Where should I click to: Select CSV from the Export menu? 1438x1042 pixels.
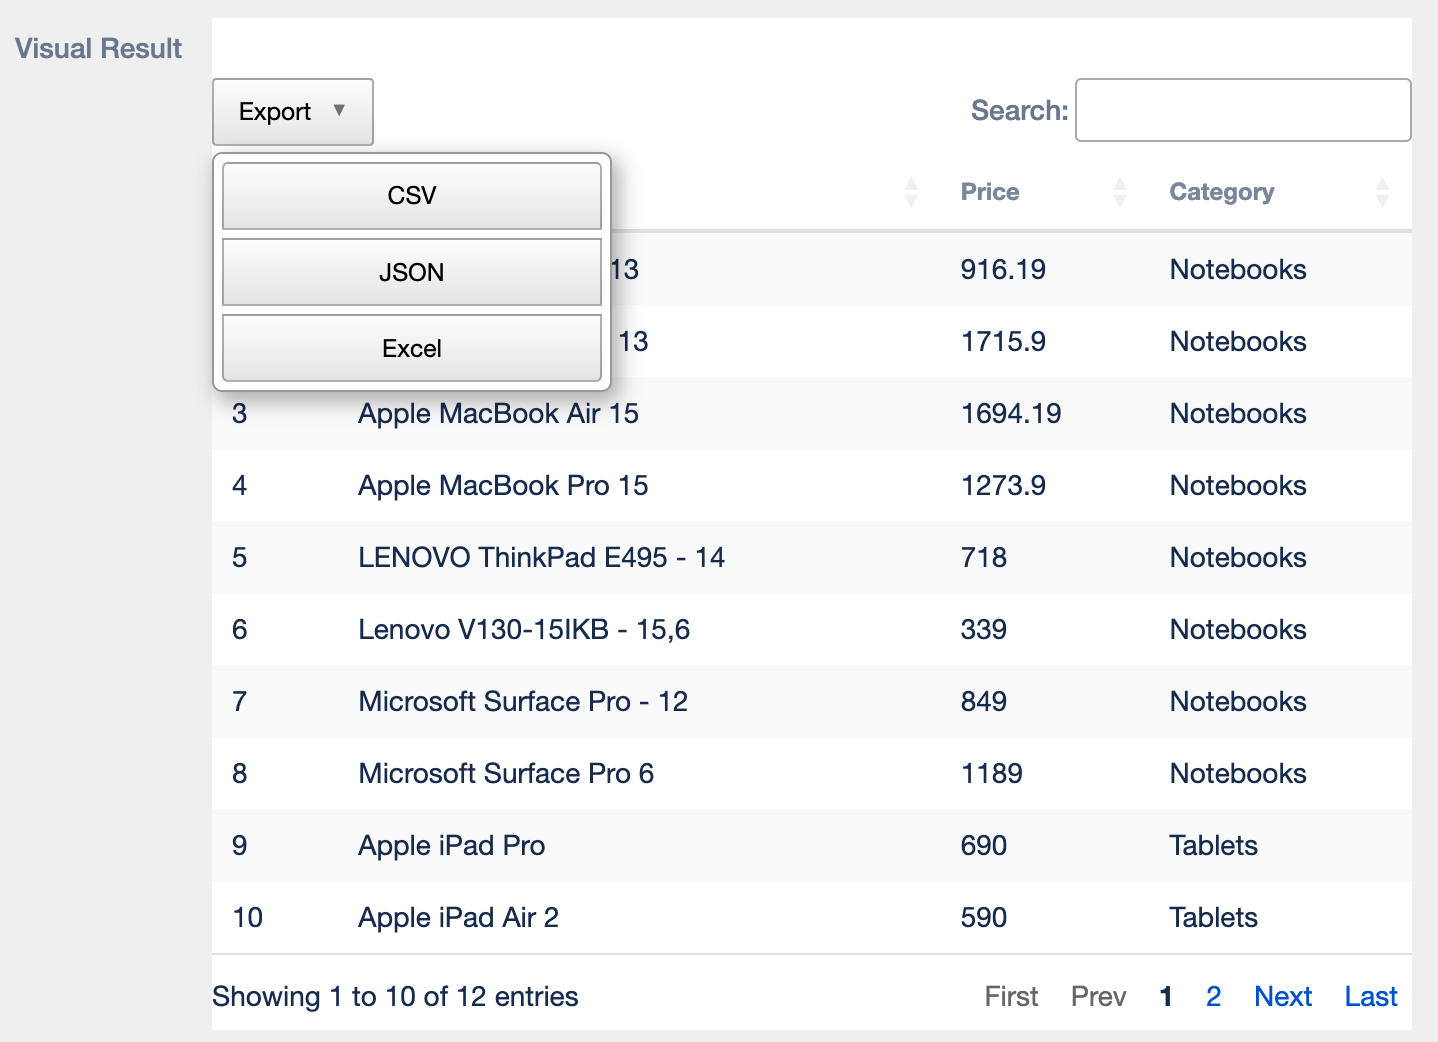(x=411, y=195)
